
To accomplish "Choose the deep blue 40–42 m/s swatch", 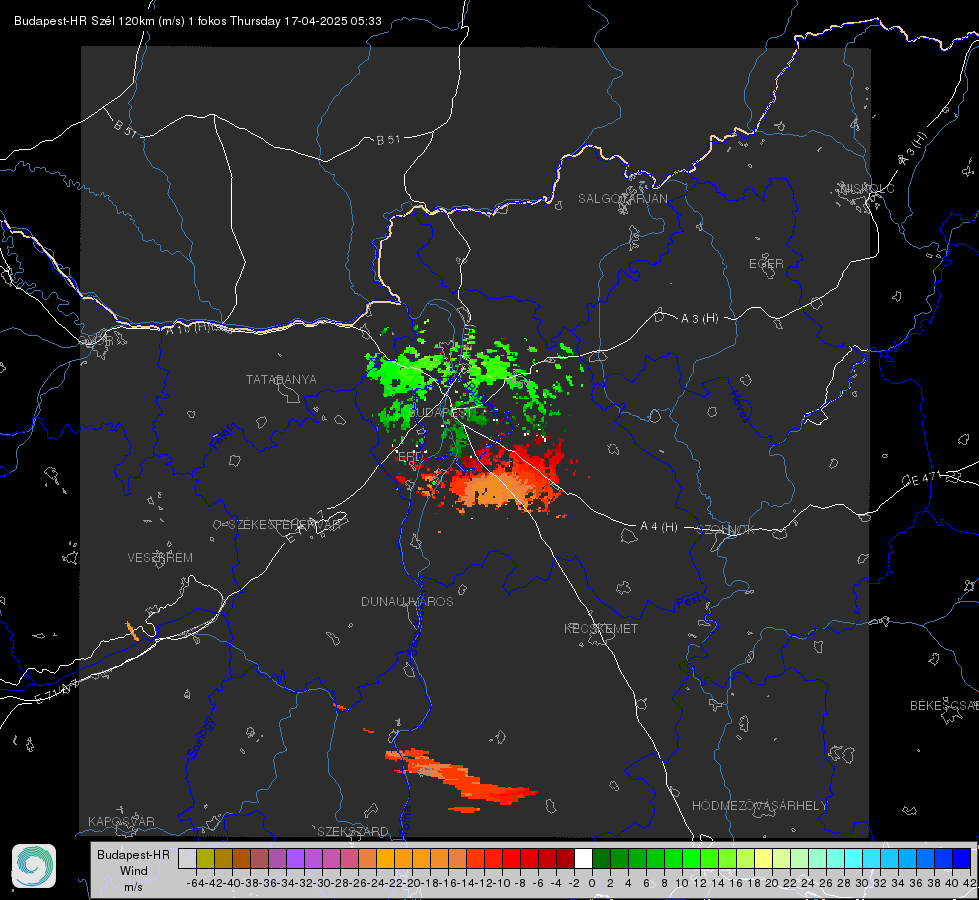I will pyautogui.click(x=962, y=858).
